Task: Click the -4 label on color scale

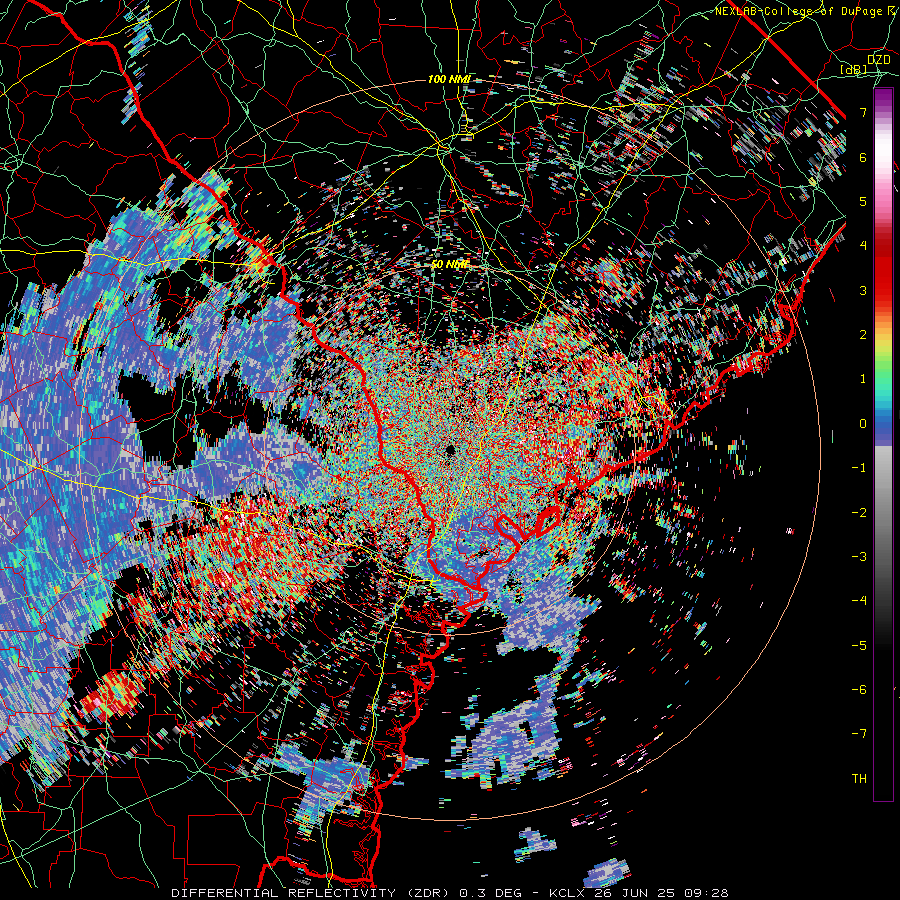Action: pos(859,601)
